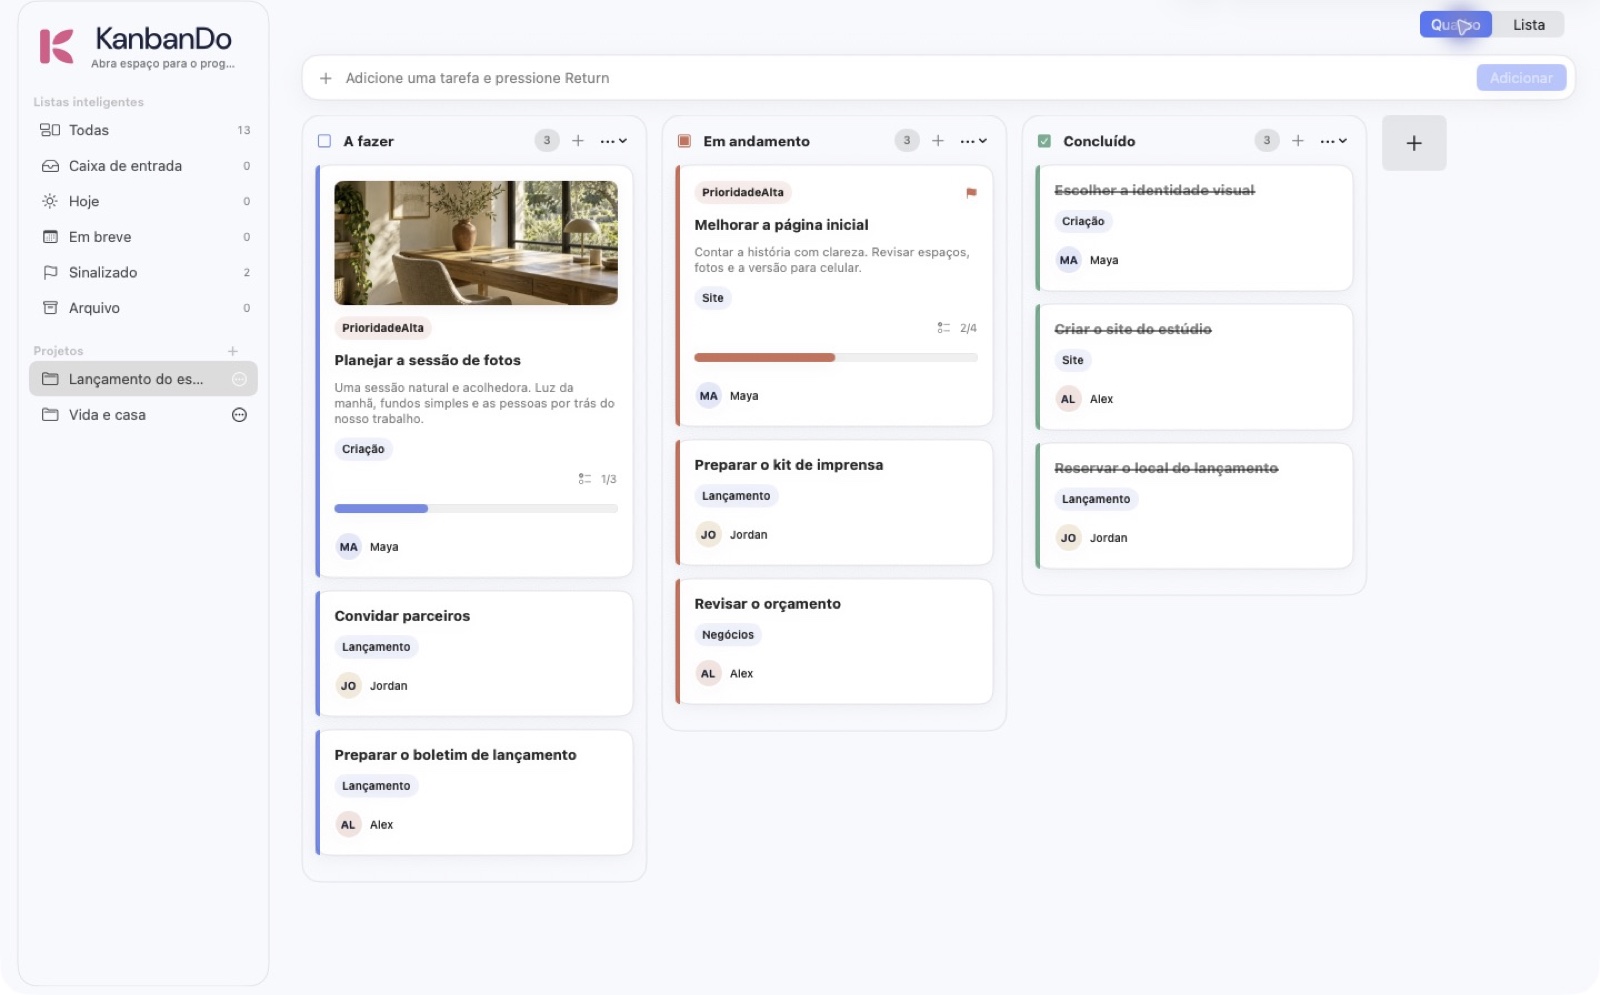1600x995 pixels.
Task: Open the desk photo on Planejar a sessão card
Action: 476,243
